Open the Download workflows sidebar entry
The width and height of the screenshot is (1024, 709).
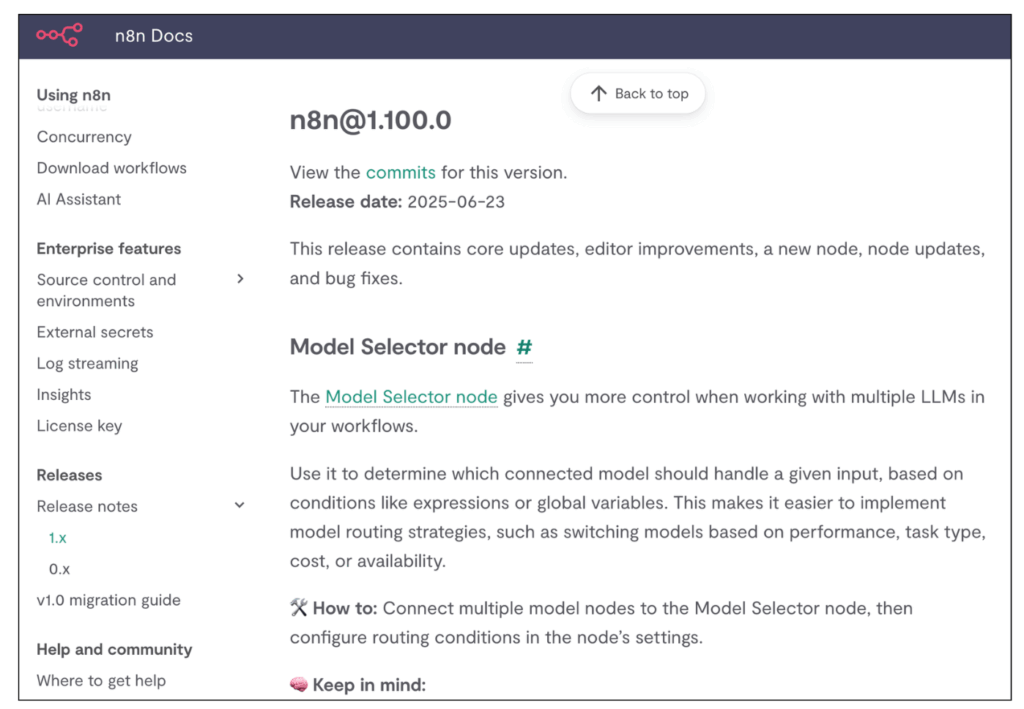point(111,168)
